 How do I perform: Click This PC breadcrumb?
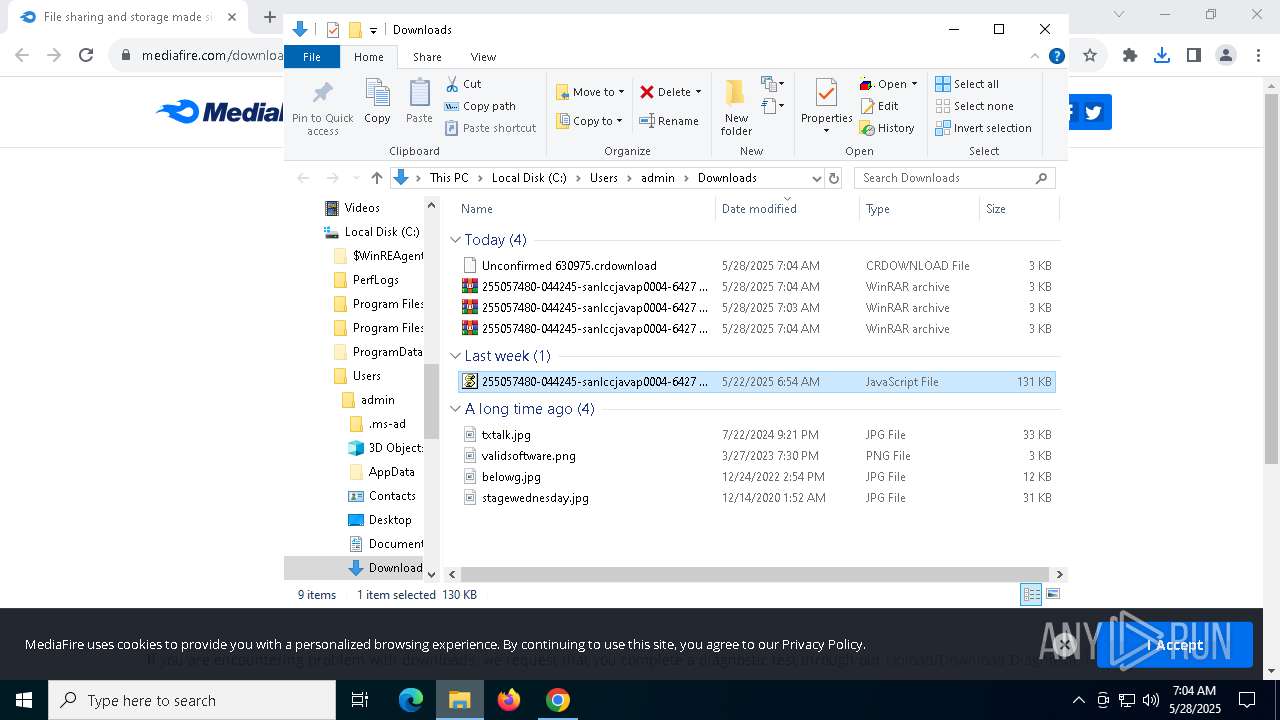click(x=449, y=178)
